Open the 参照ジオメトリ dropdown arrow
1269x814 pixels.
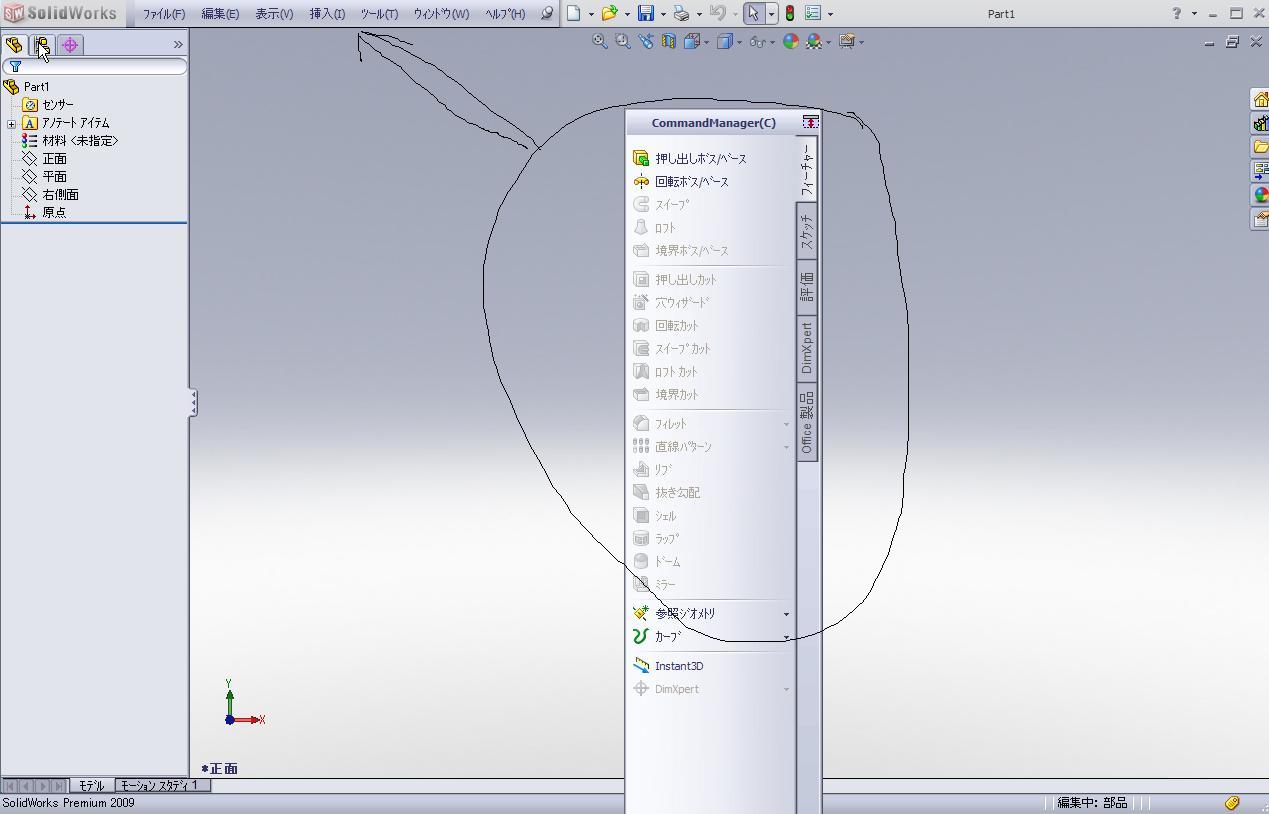786,614
